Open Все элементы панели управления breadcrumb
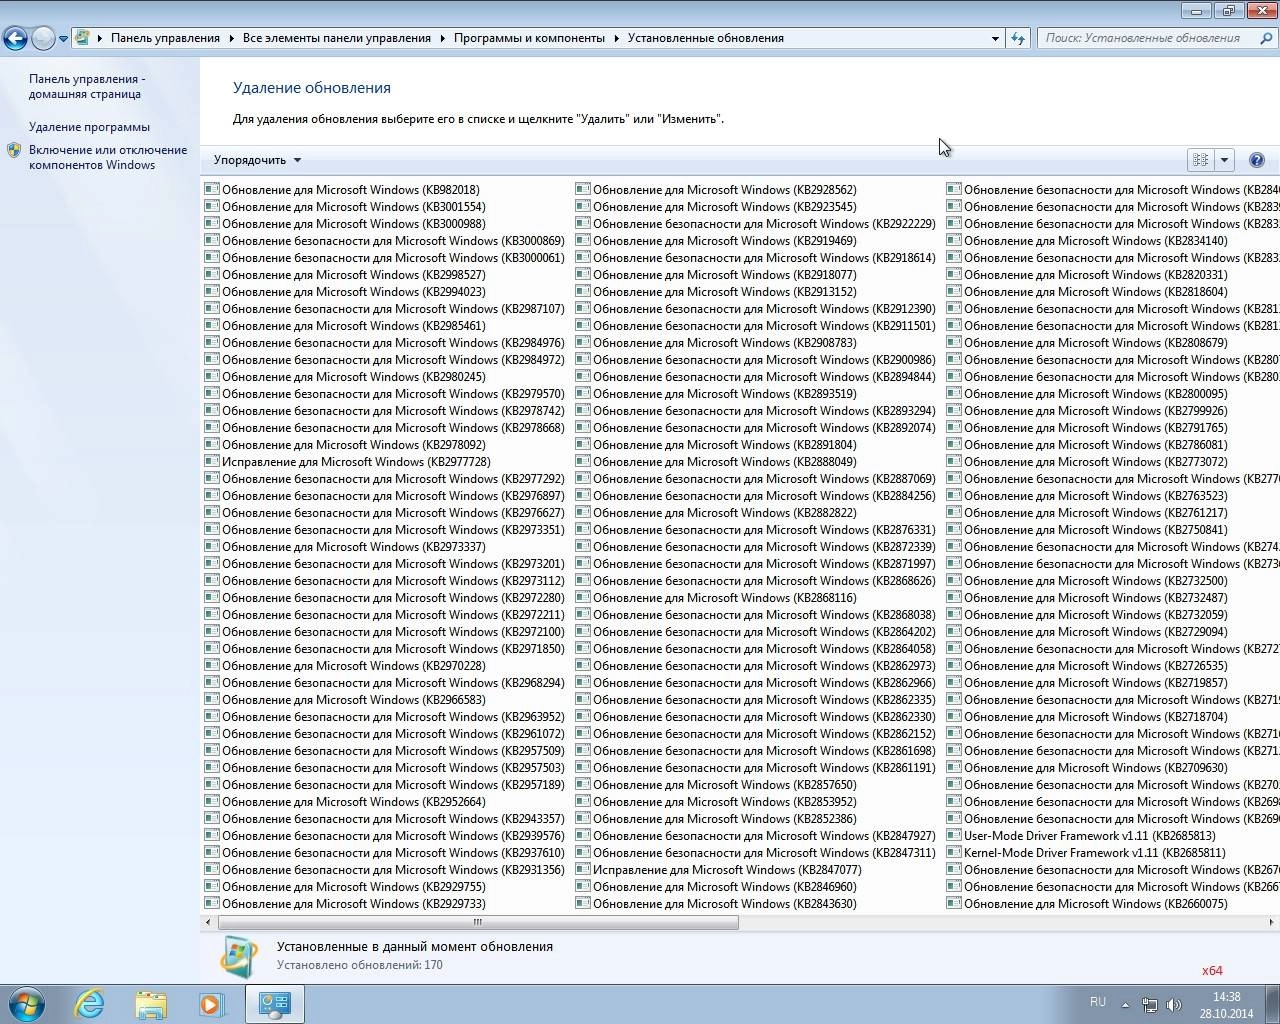This screenshot has width=1280, height=1024. tap(336, 38)
